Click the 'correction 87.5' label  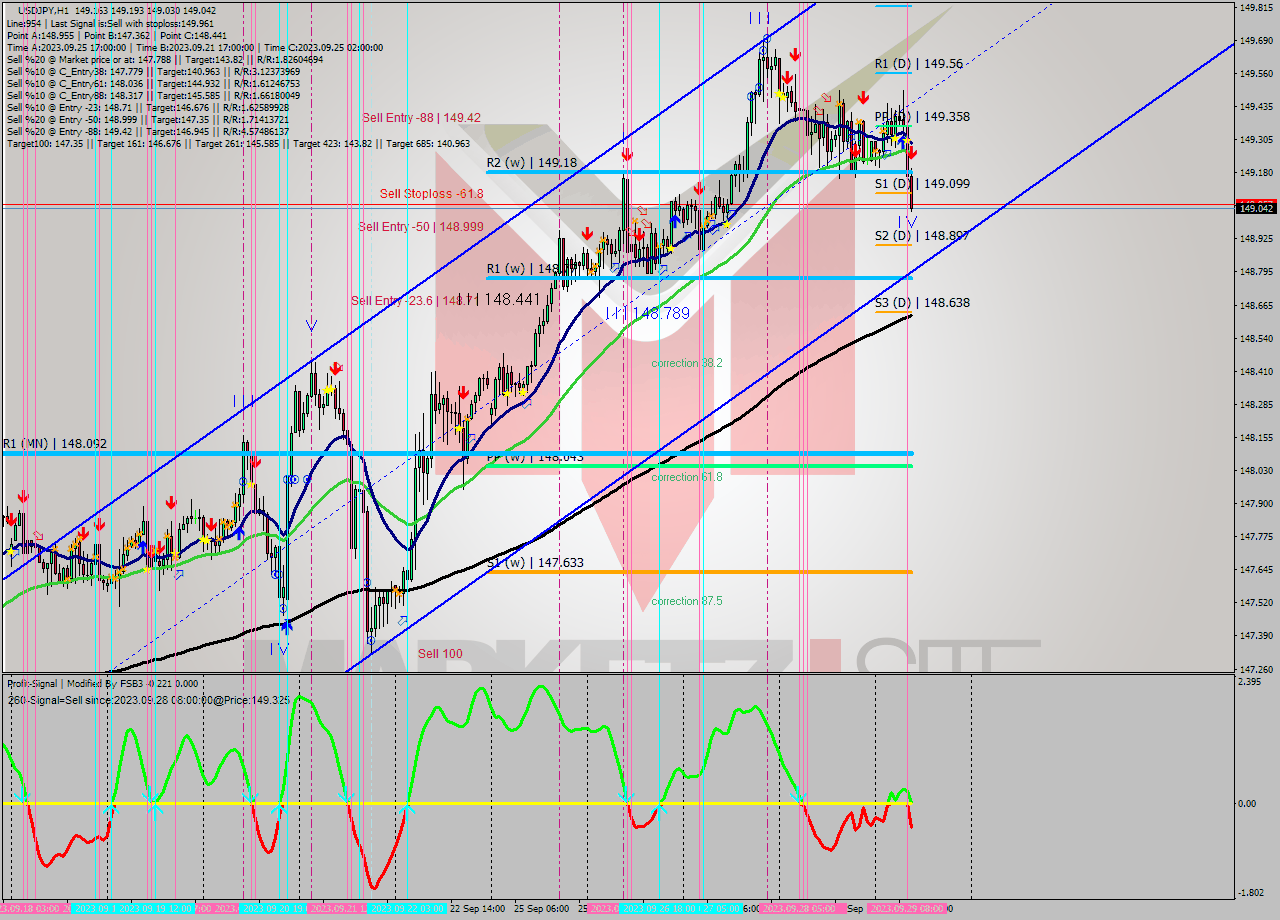(686, 601)
